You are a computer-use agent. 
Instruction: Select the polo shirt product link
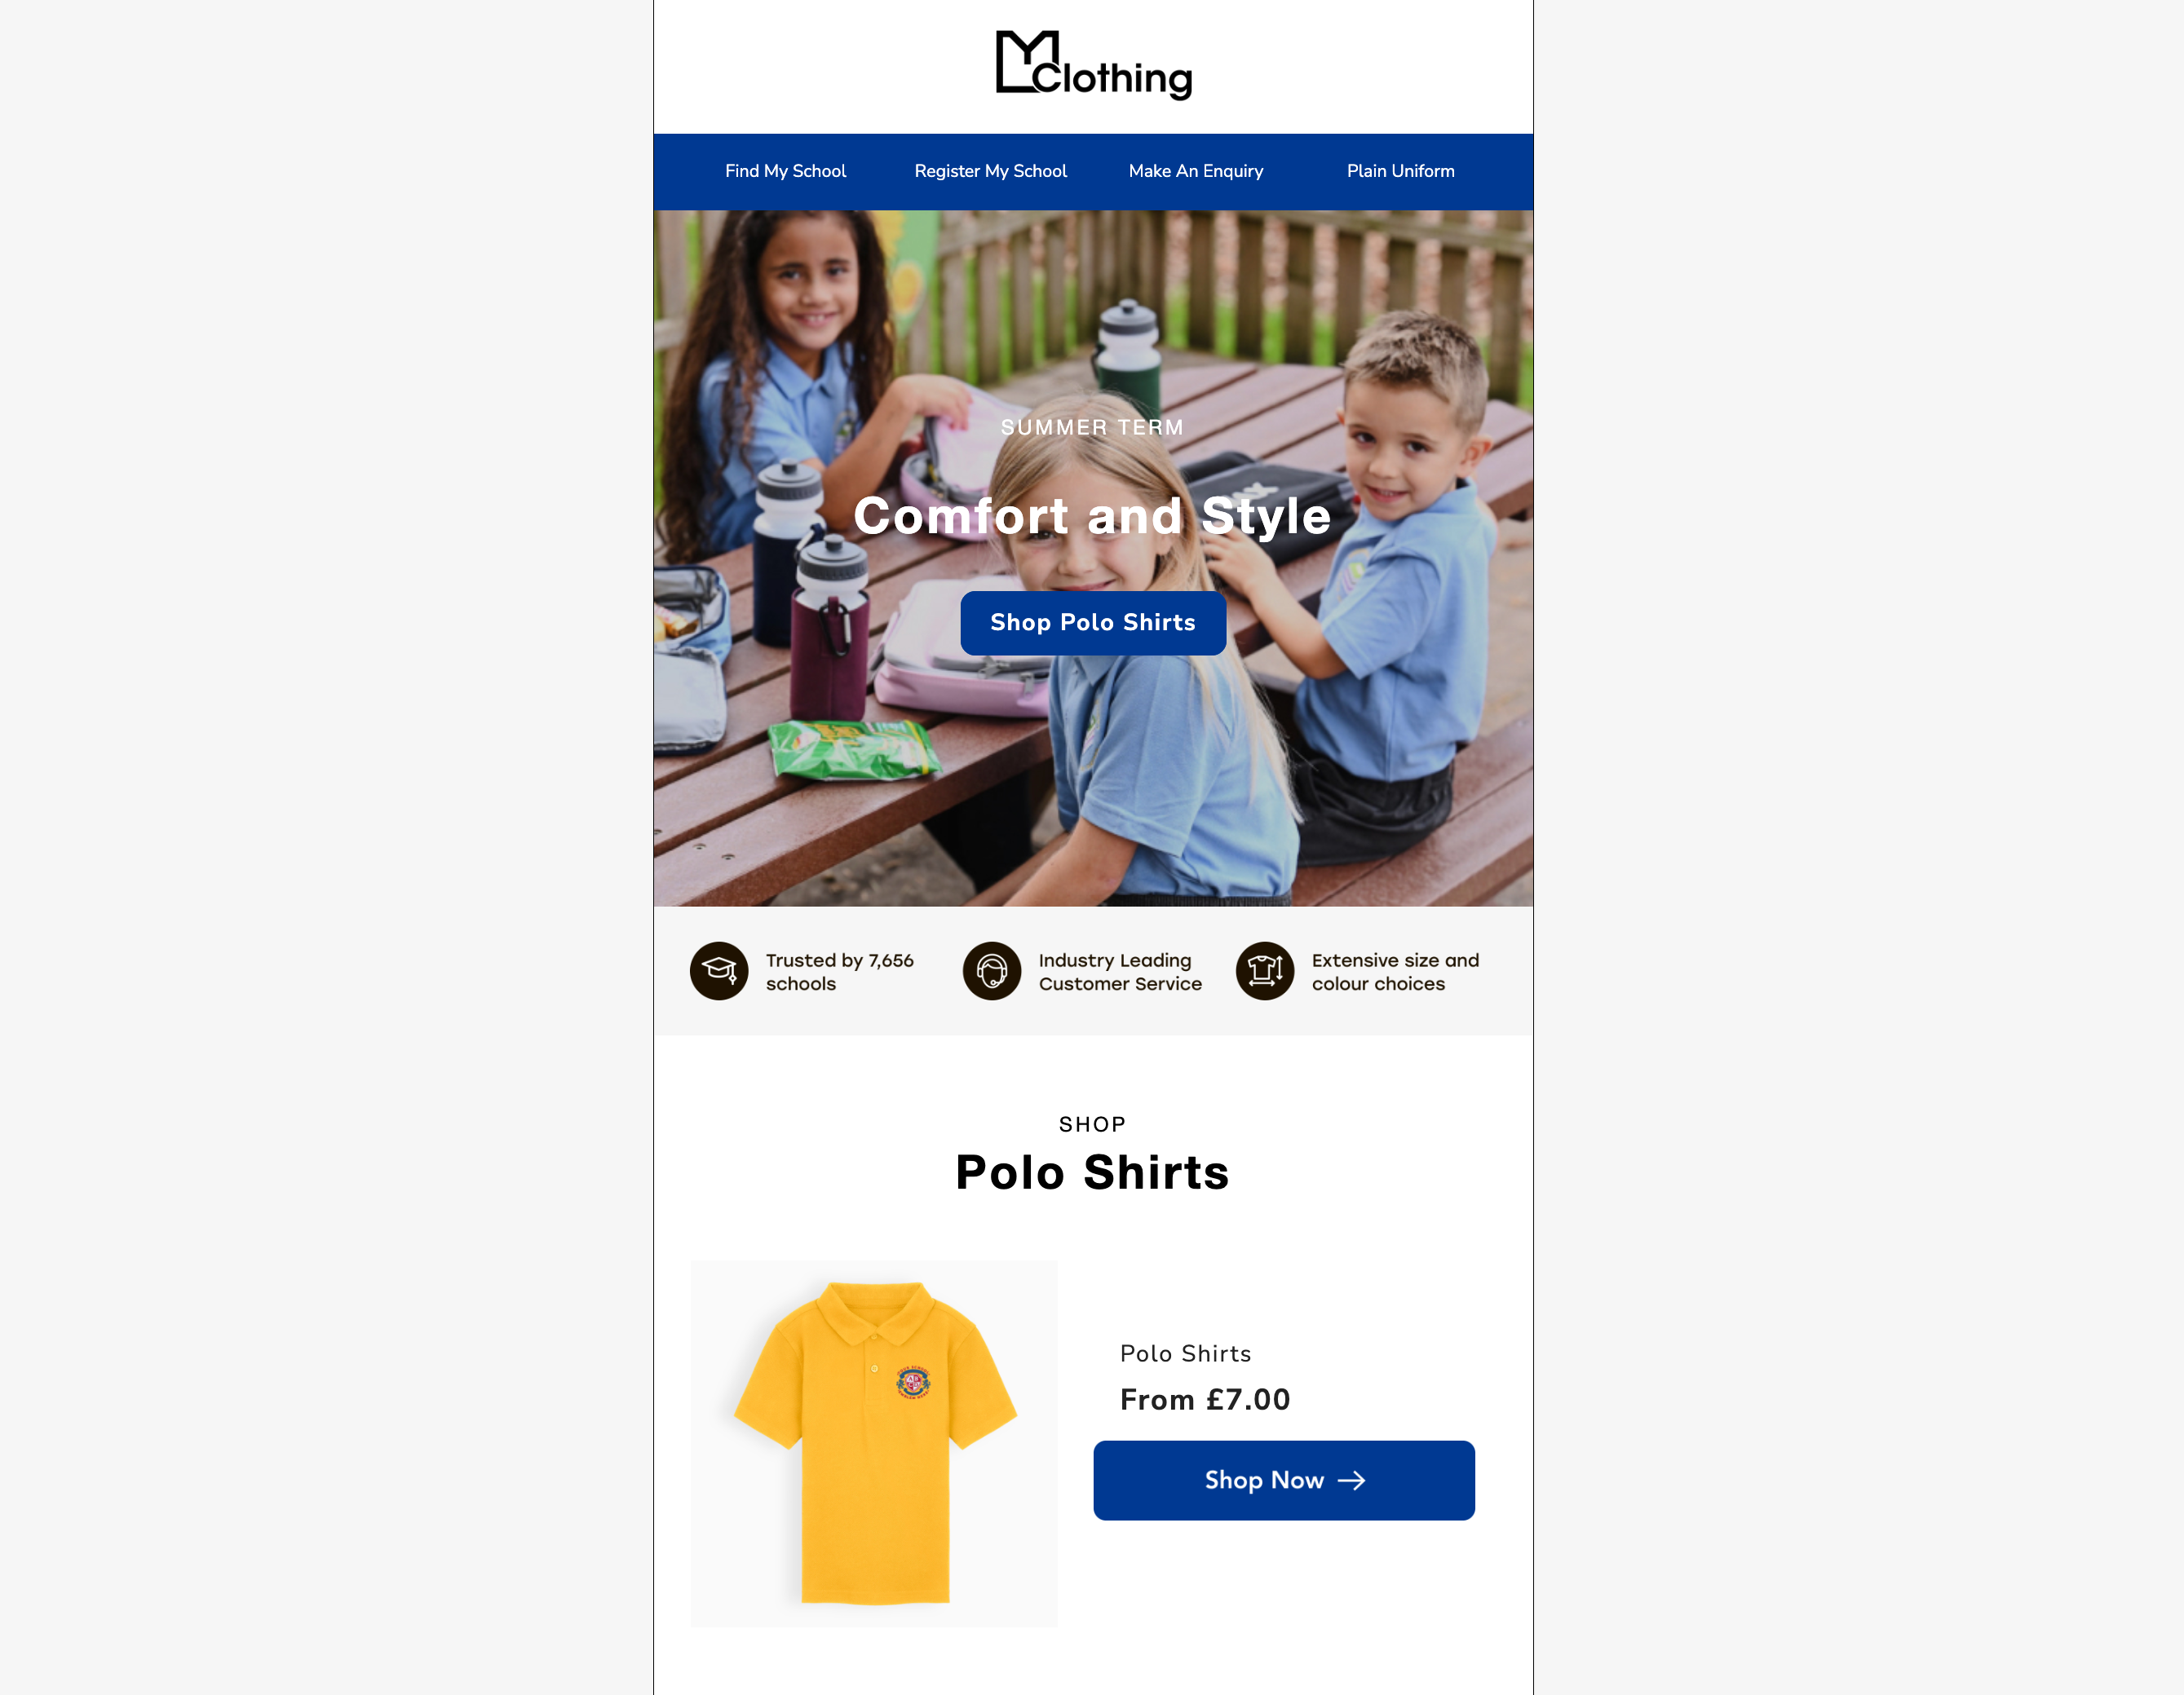(1186, 1353)
